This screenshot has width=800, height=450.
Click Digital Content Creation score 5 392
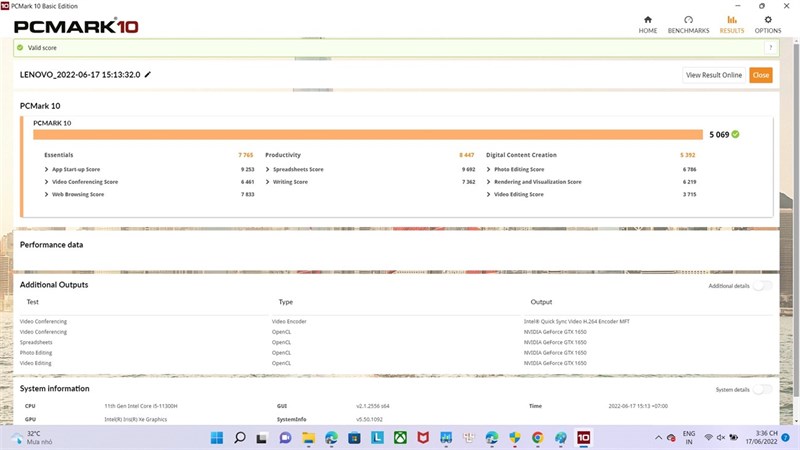[687, 155]
